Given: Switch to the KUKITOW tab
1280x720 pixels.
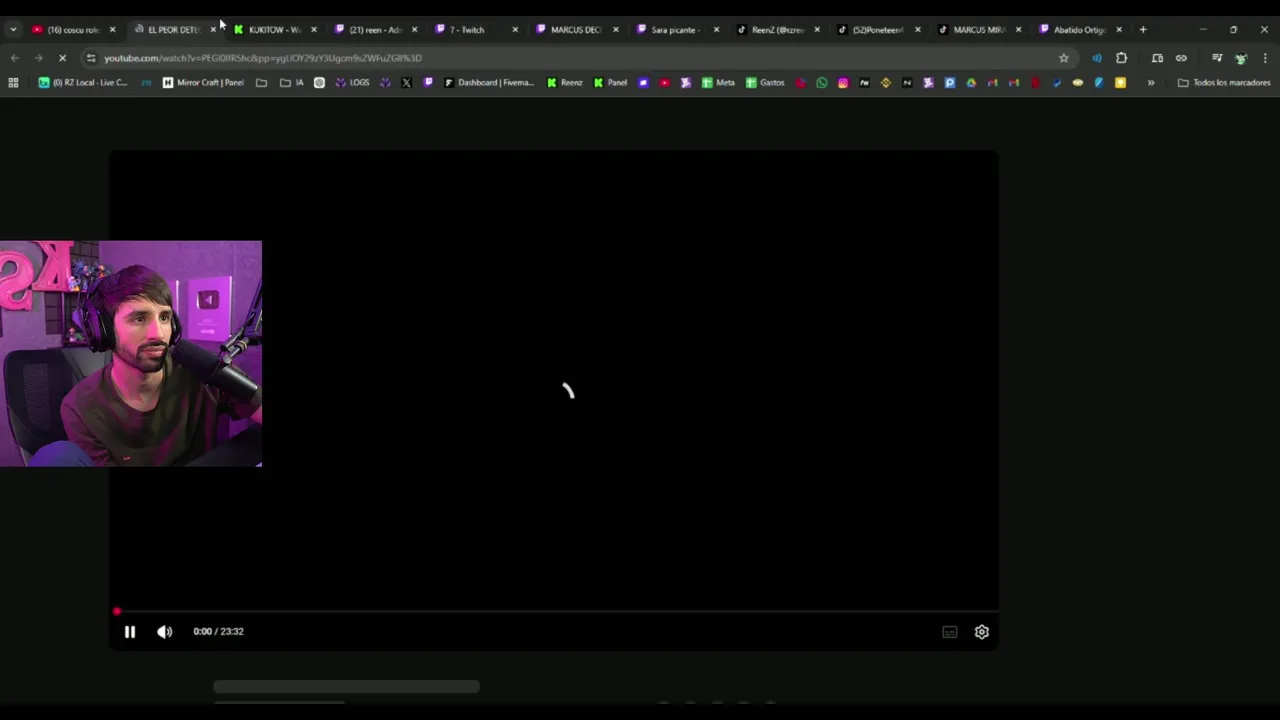Looking at the screenshot, I should click(275, 30).
